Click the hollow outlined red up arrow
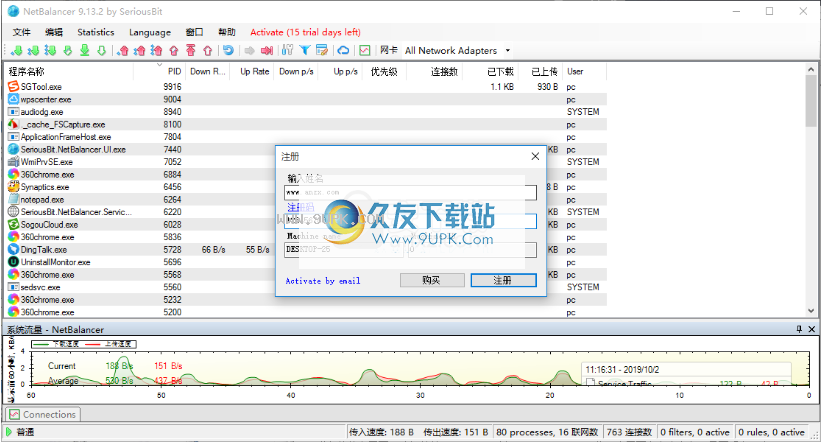 click(x=207, y=51)
